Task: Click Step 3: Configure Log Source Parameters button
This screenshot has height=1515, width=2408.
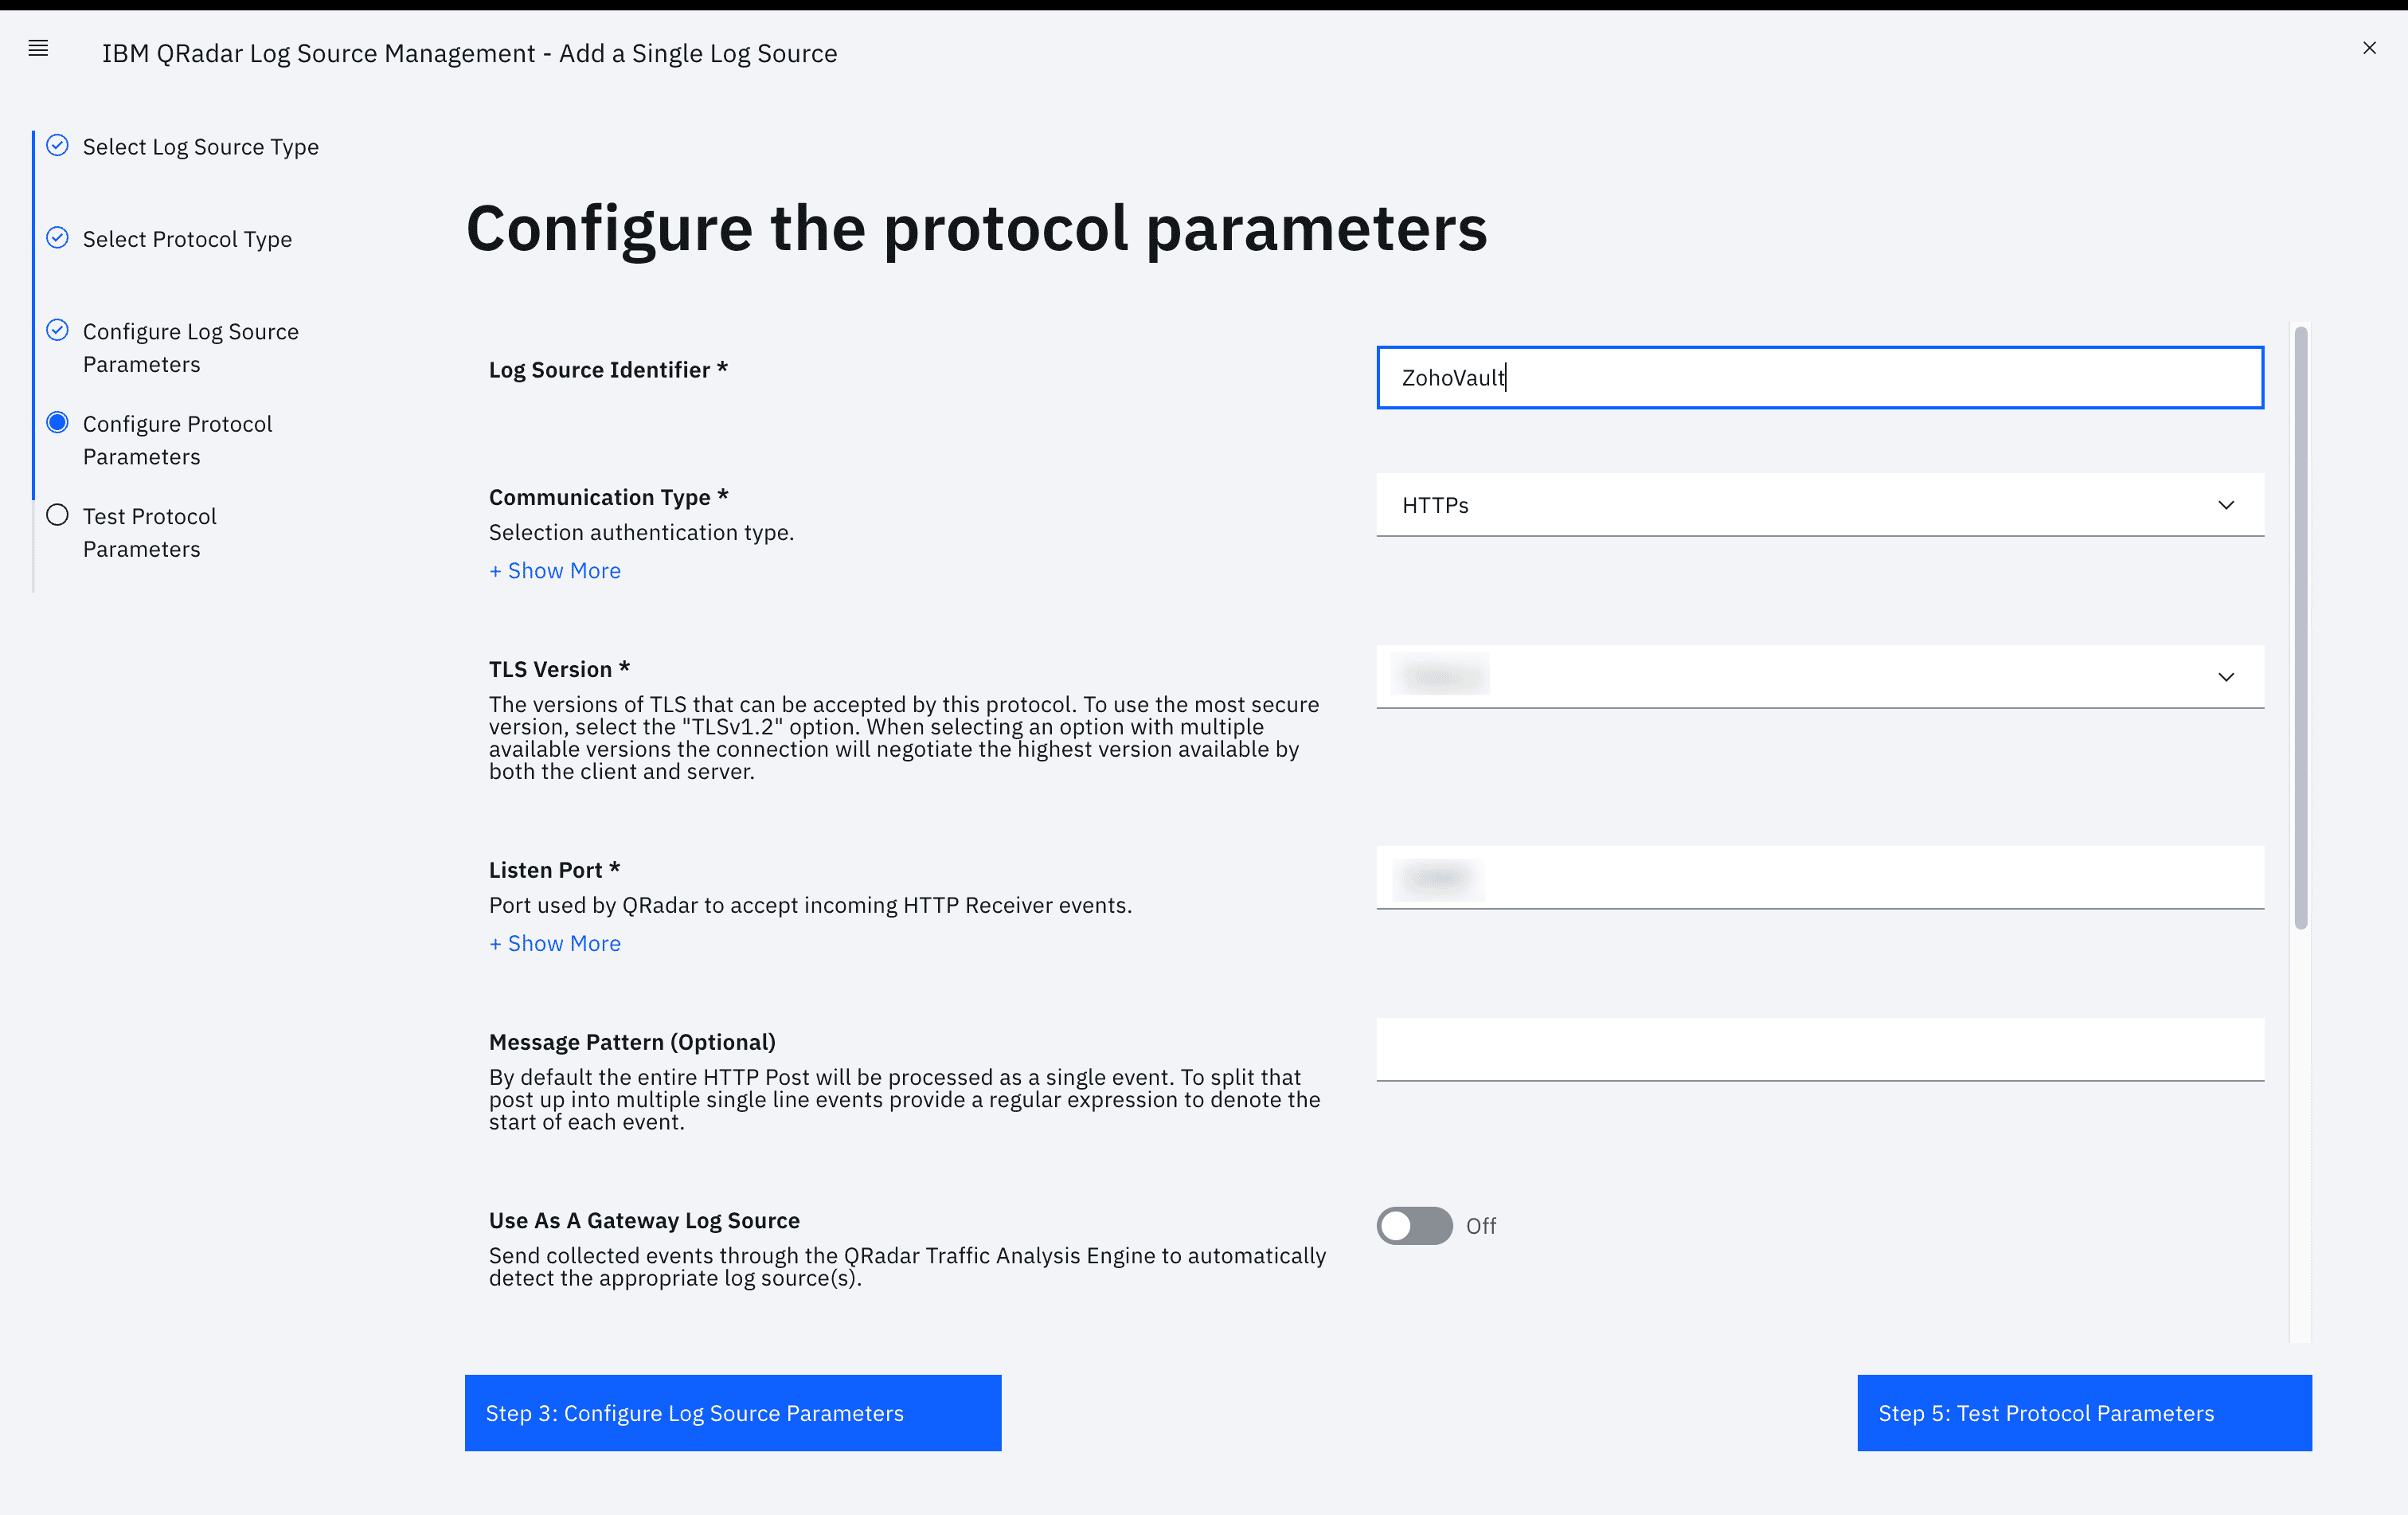Action: point(733,1412)
